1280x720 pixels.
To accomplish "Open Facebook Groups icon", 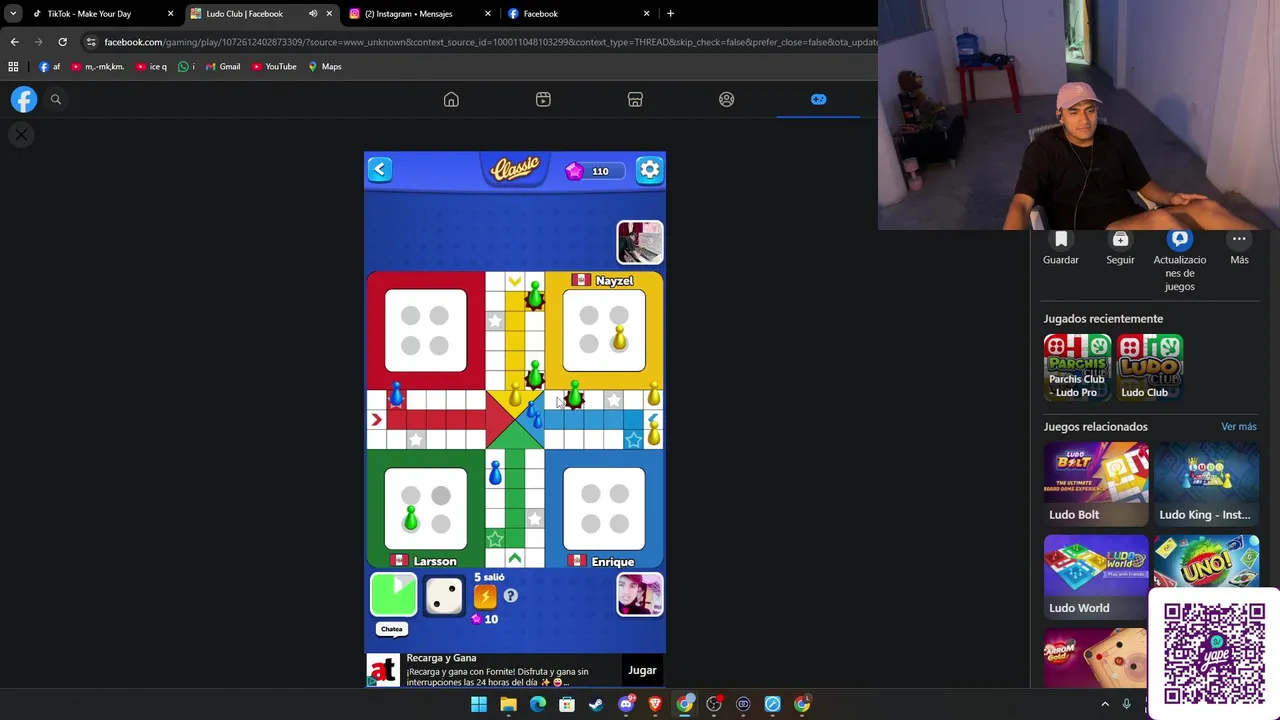I will point(727,99).
